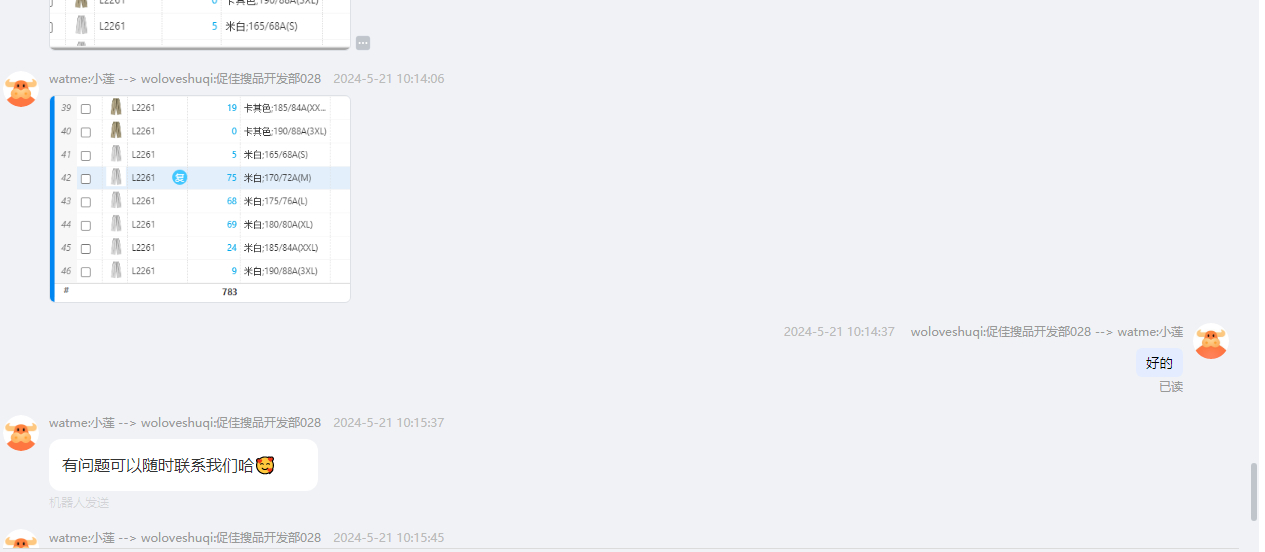Click the 有问题可以随时联系我们哈 message bubble
1265x552 pixels.
[x=183, y=465]
